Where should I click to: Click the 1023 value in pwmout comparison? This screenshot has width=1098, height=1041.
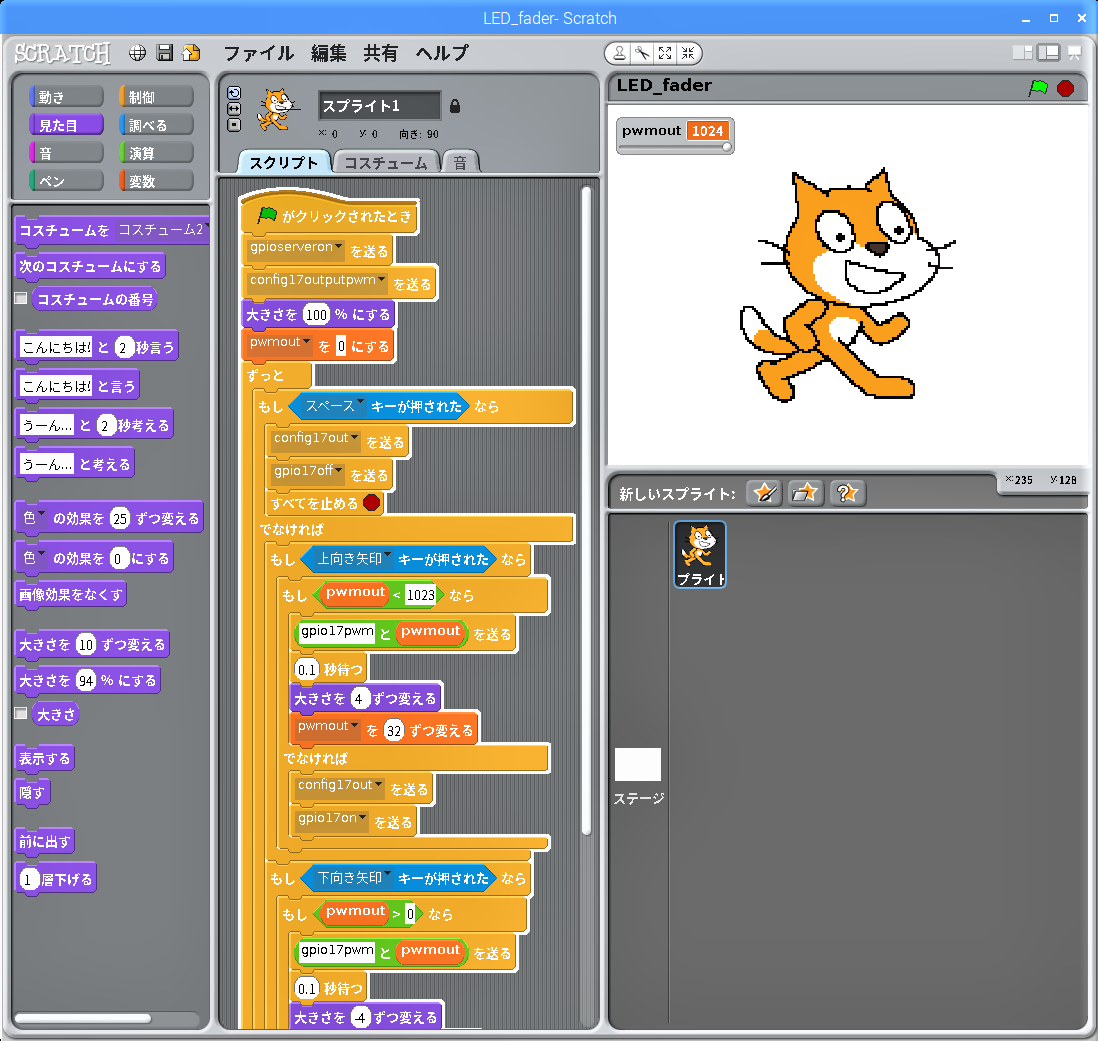point(420,595)
